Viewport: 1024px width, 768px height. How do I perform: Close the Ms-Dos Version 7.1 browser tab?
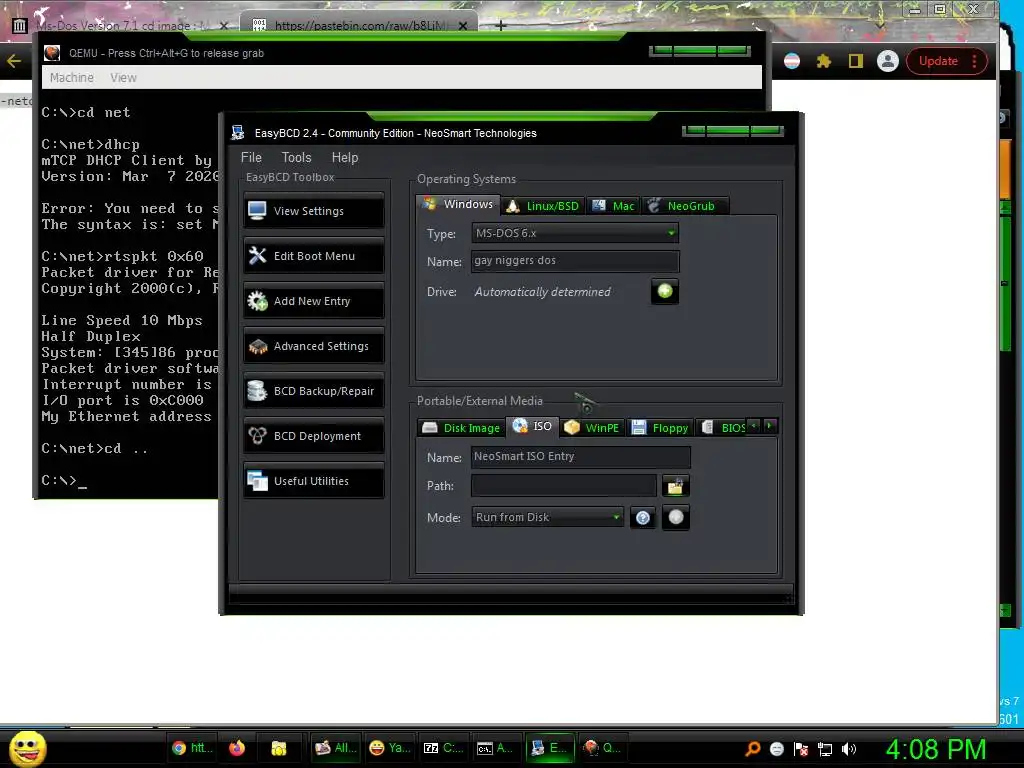coord(223,25)
